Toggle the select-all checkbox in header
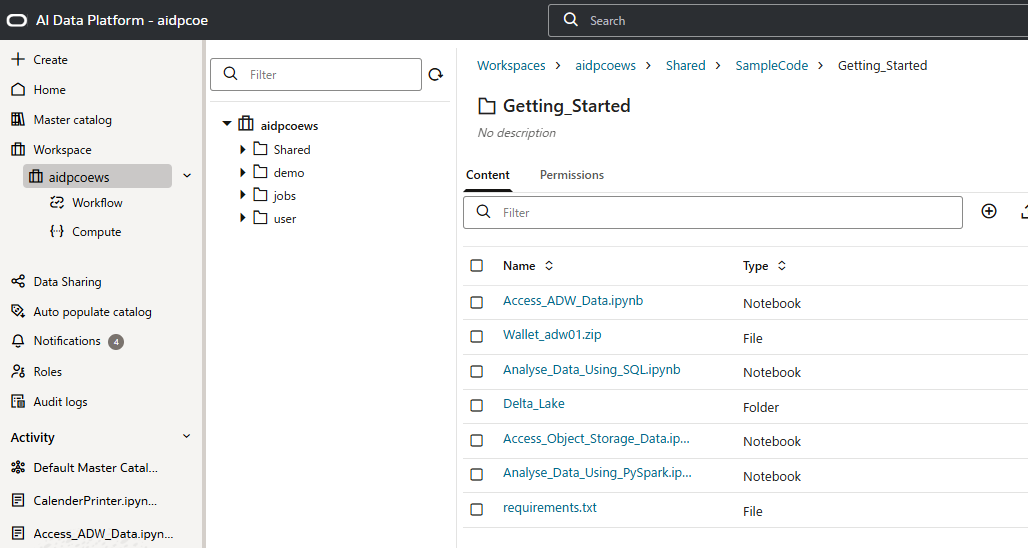This screenshot has width=1028, height=548. point(477,266)
